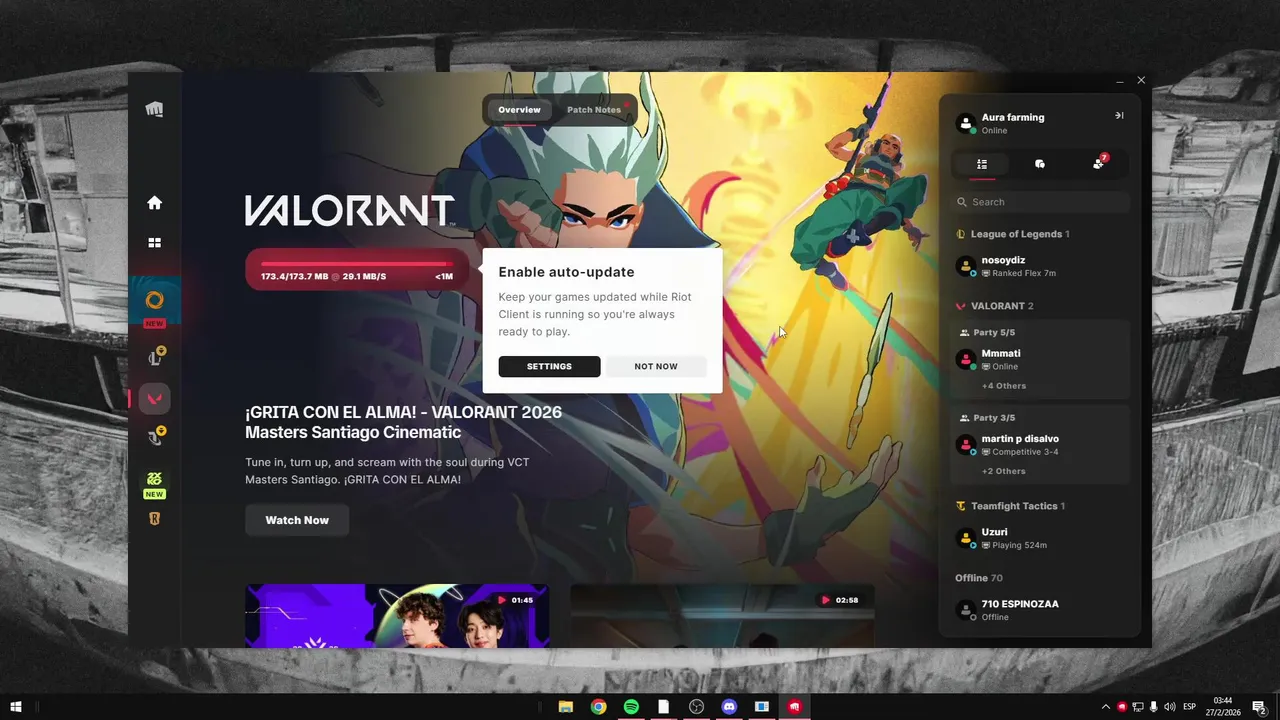Screen dimensions: 1280x720
Task: Open the 2XKO game icon
Action: (154, 479)
